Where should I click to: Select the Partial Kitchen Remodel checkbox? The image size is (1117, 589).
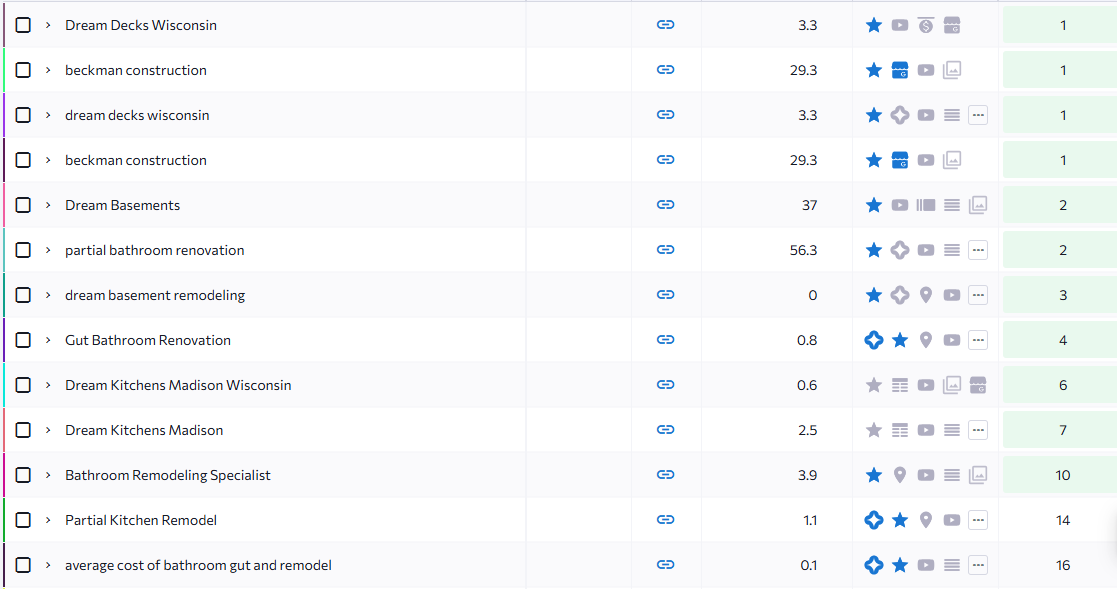click(23, 520)
